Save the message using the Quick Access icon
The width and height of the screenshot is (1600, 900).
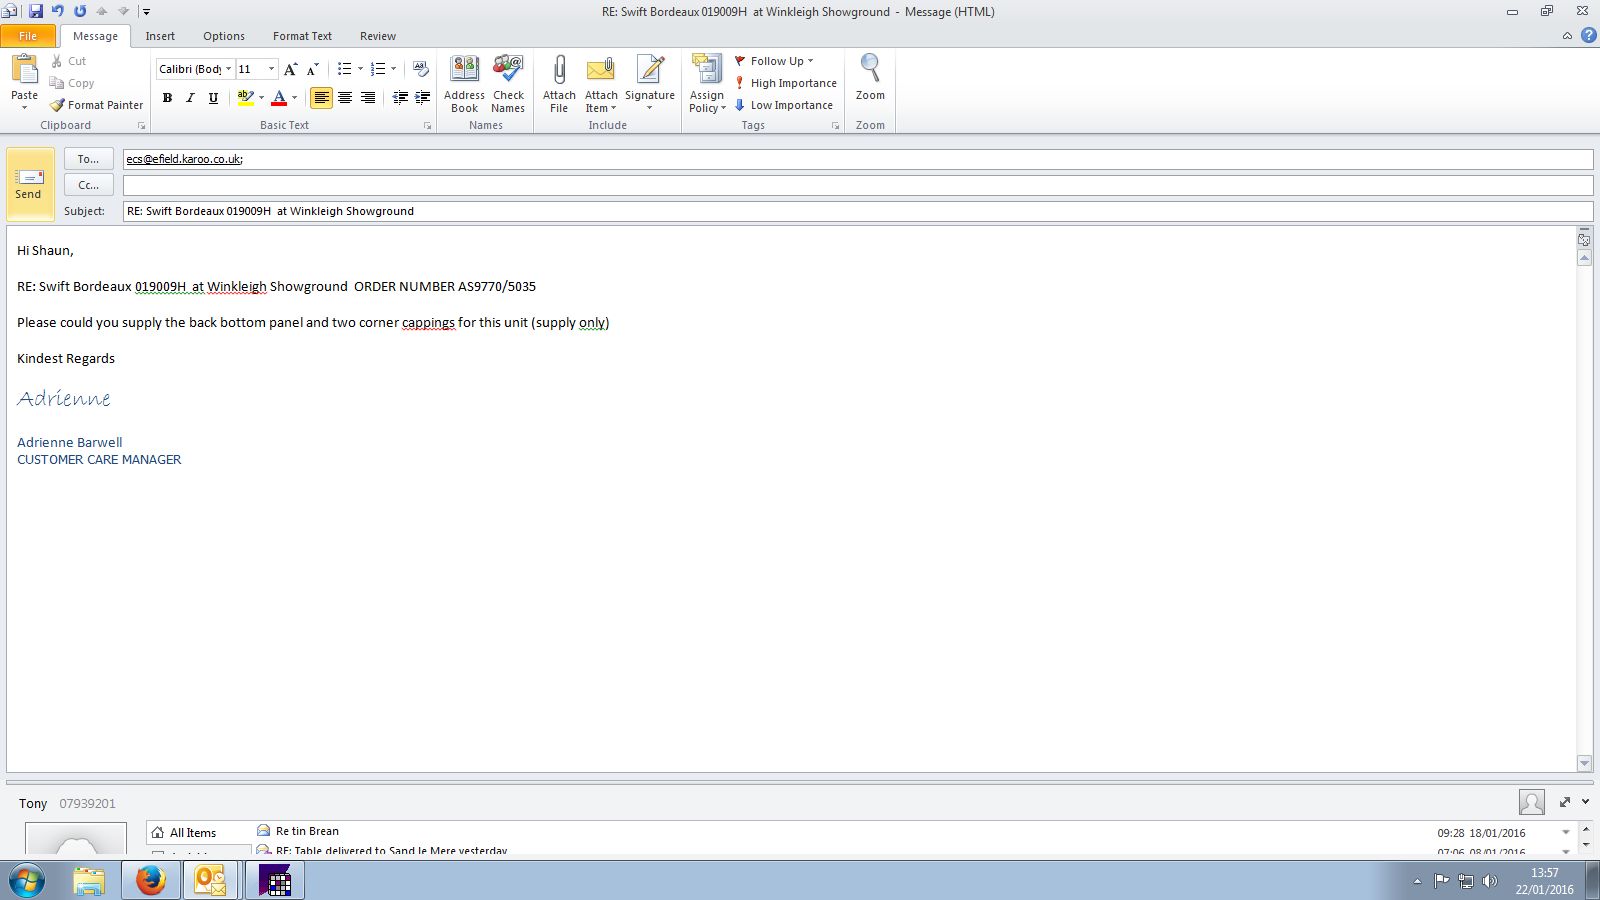pyautogui.click(x=36, y=11)
